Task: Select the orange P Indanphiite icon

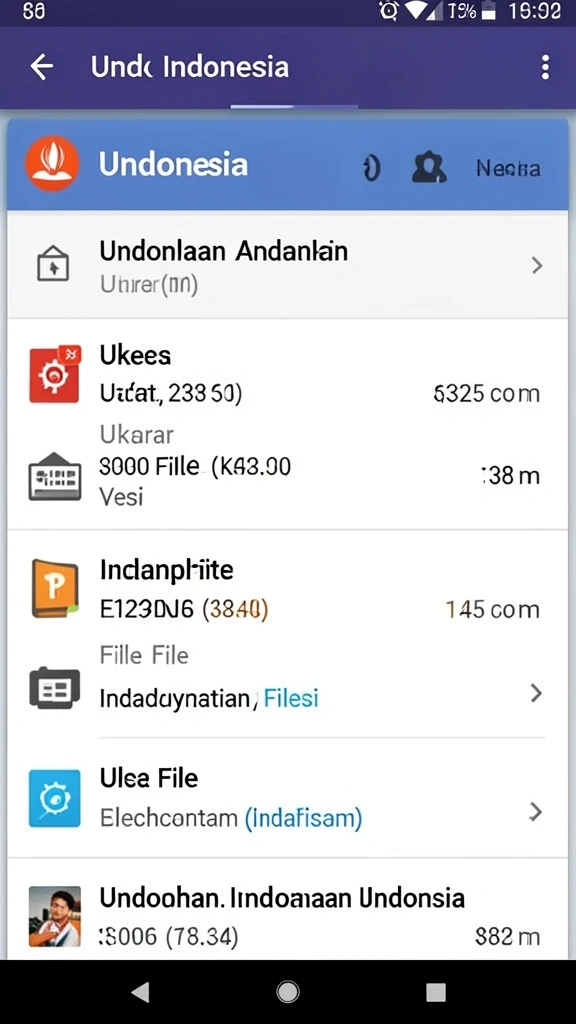Action: [x=55, y=588]
